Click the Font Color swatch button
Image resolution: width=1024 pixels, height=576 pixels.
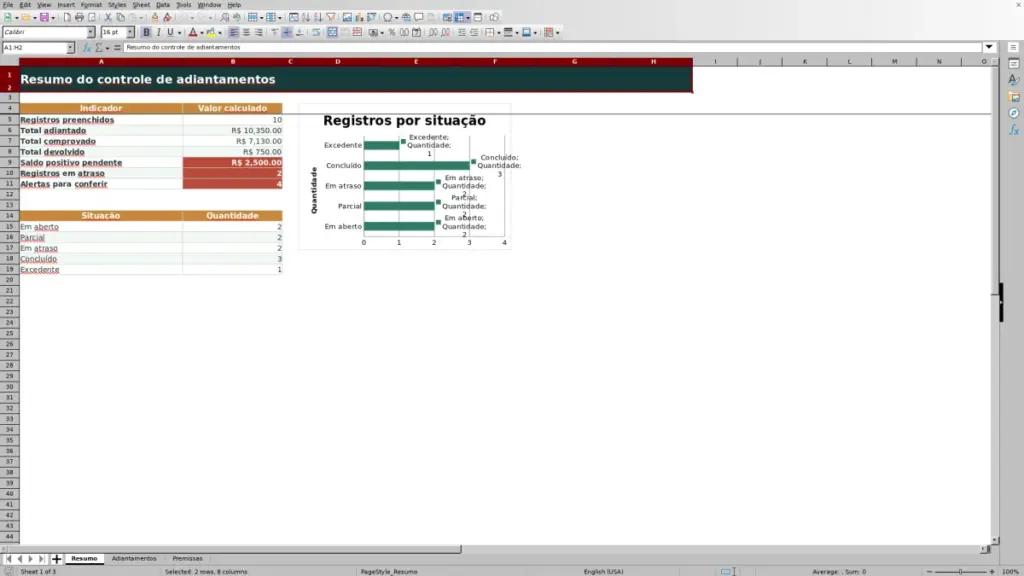point(193,33)
